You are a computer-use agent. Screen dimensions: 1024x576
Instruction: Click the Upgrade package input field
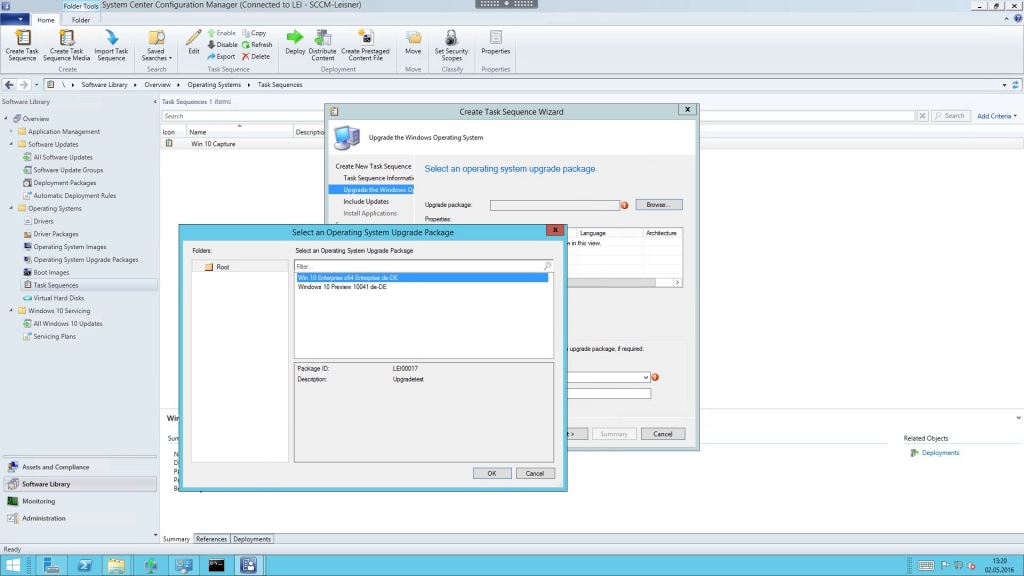coord(554,205)
